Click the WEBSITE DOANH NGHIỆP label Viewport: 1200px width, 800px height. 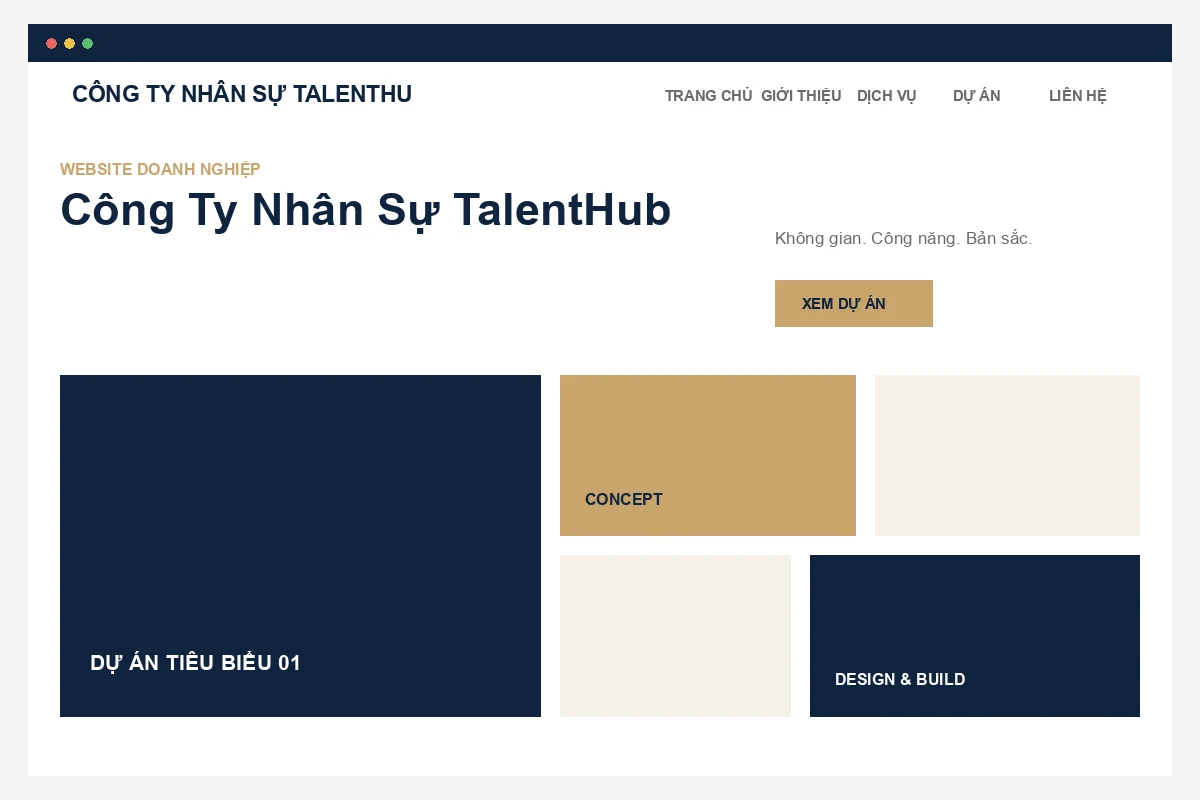[160, 169]
